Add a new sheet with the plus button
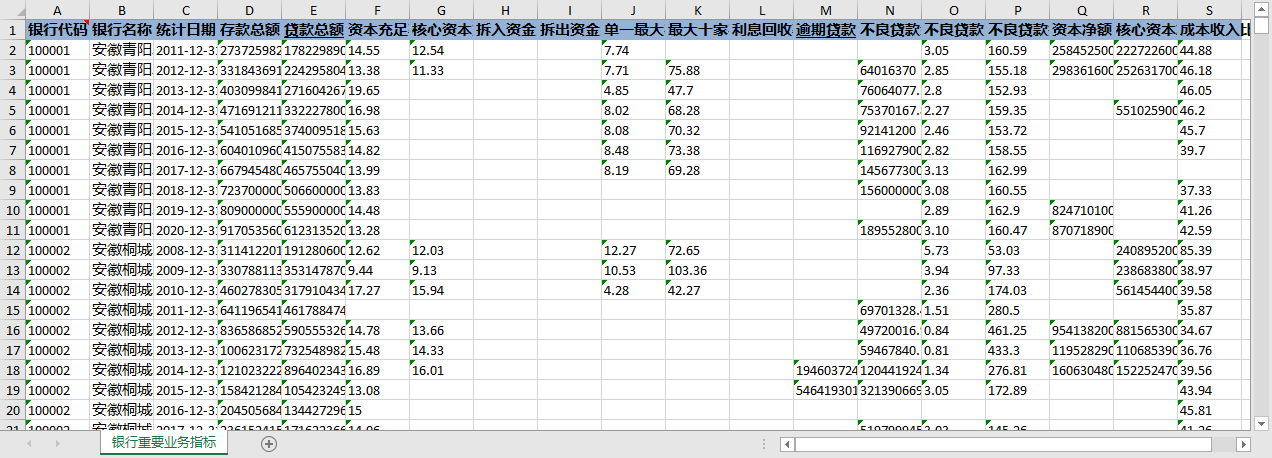1272x458 pixels. pos(268,443)
